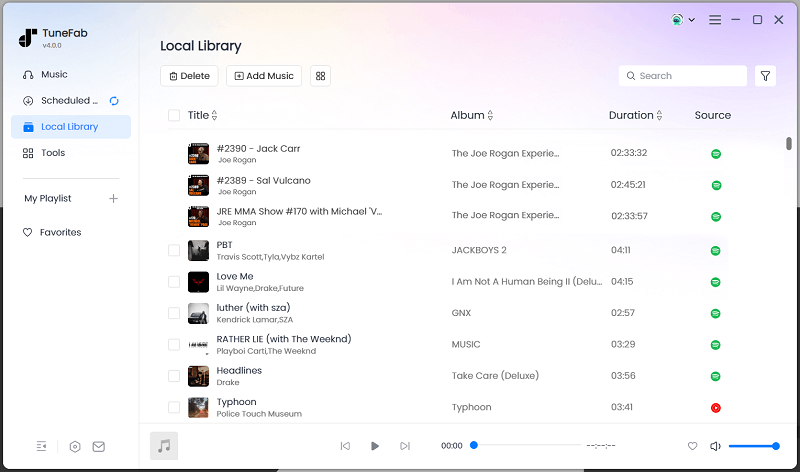Viewport: 800px width, 472px height.
Task: Switch to grid view layout
Action: tap(320, 76)
